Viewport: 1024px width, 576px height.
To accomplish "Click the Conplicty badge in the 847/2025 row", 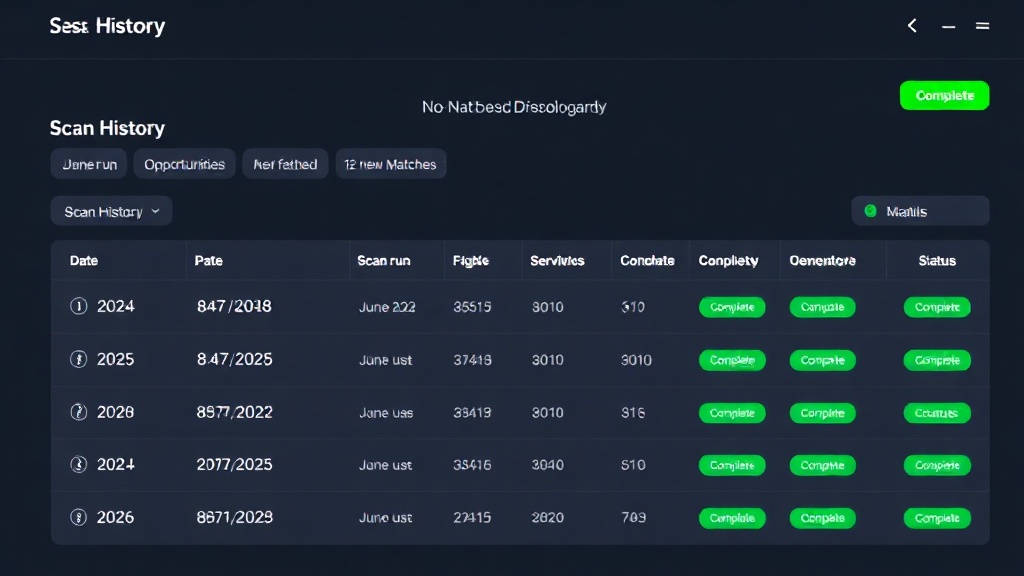I will (x=732, y=360).
